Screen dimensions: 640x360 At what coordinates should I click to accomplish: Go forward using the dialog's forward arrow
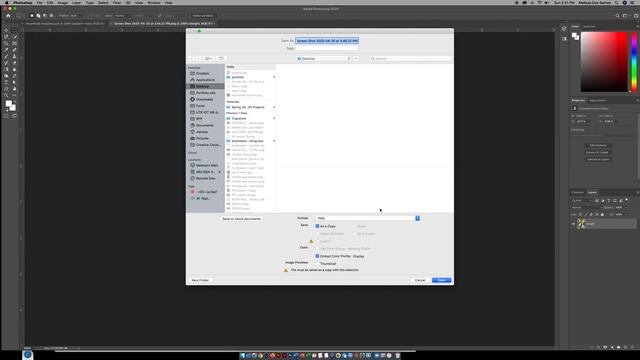(198, 58)
